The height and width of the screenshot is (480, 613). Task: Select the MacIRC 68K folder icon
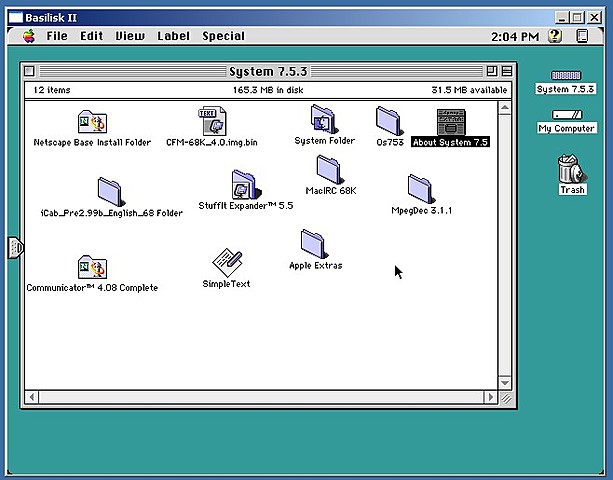(330, 169)
